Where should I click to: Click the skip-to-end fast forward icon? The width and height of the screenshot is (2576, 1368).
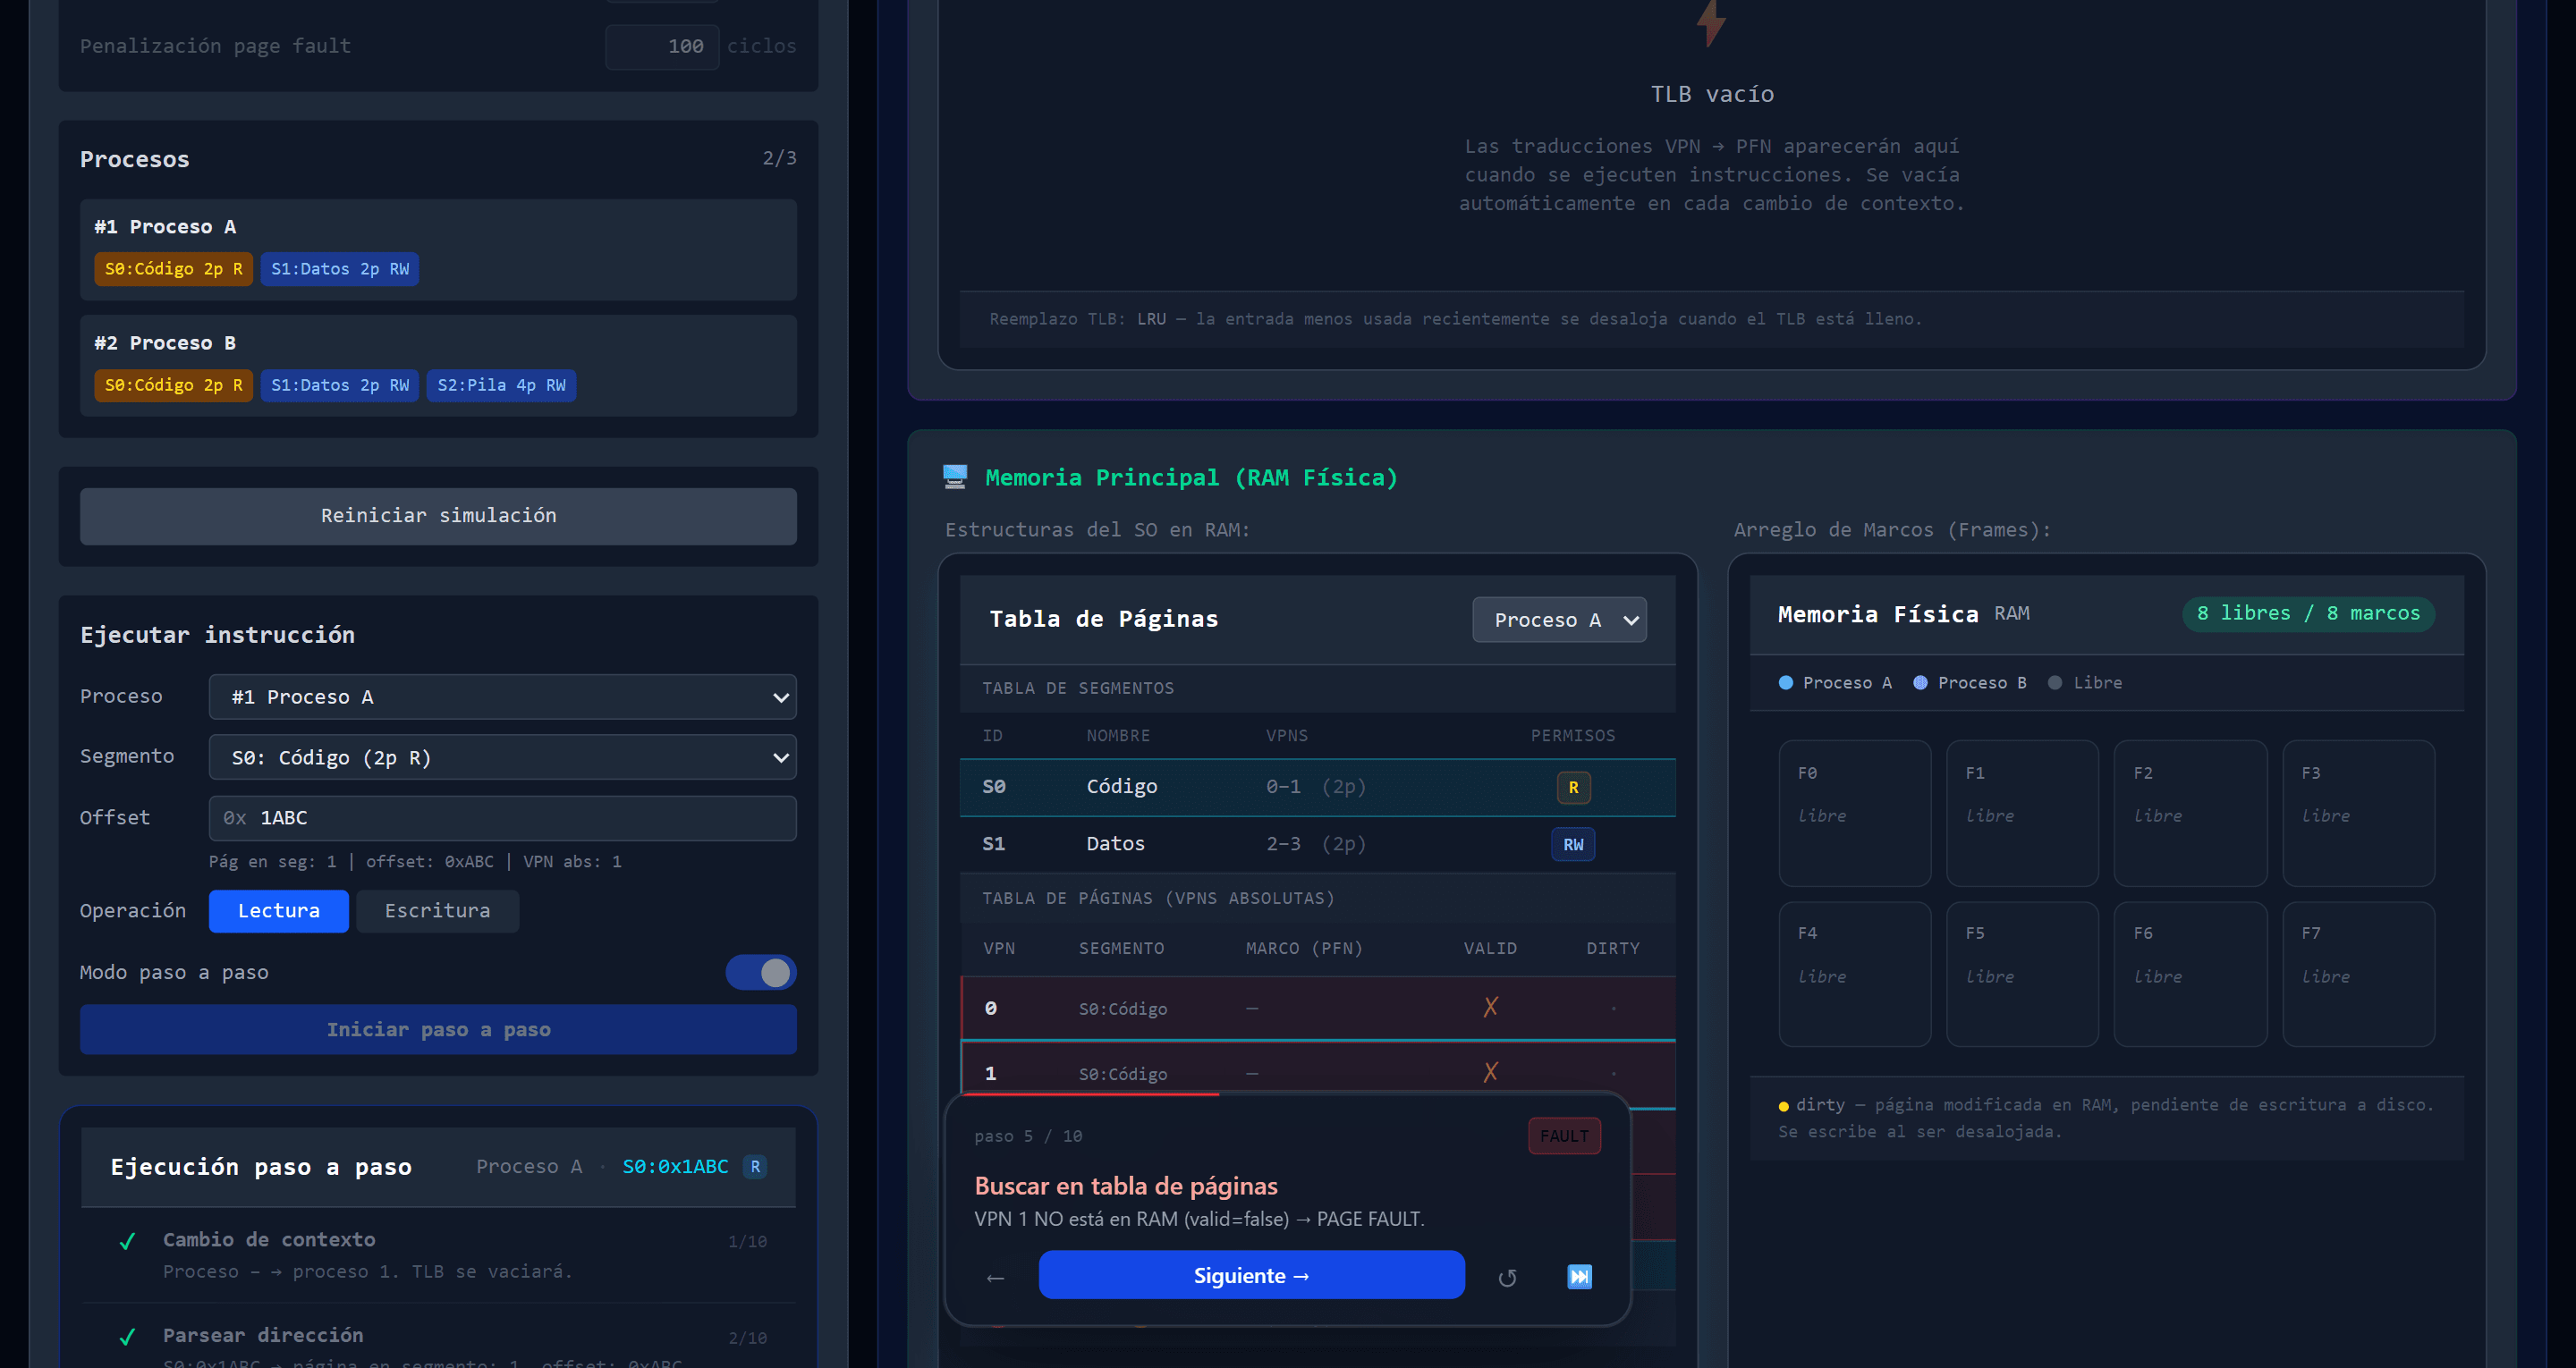(1579, 1276)
